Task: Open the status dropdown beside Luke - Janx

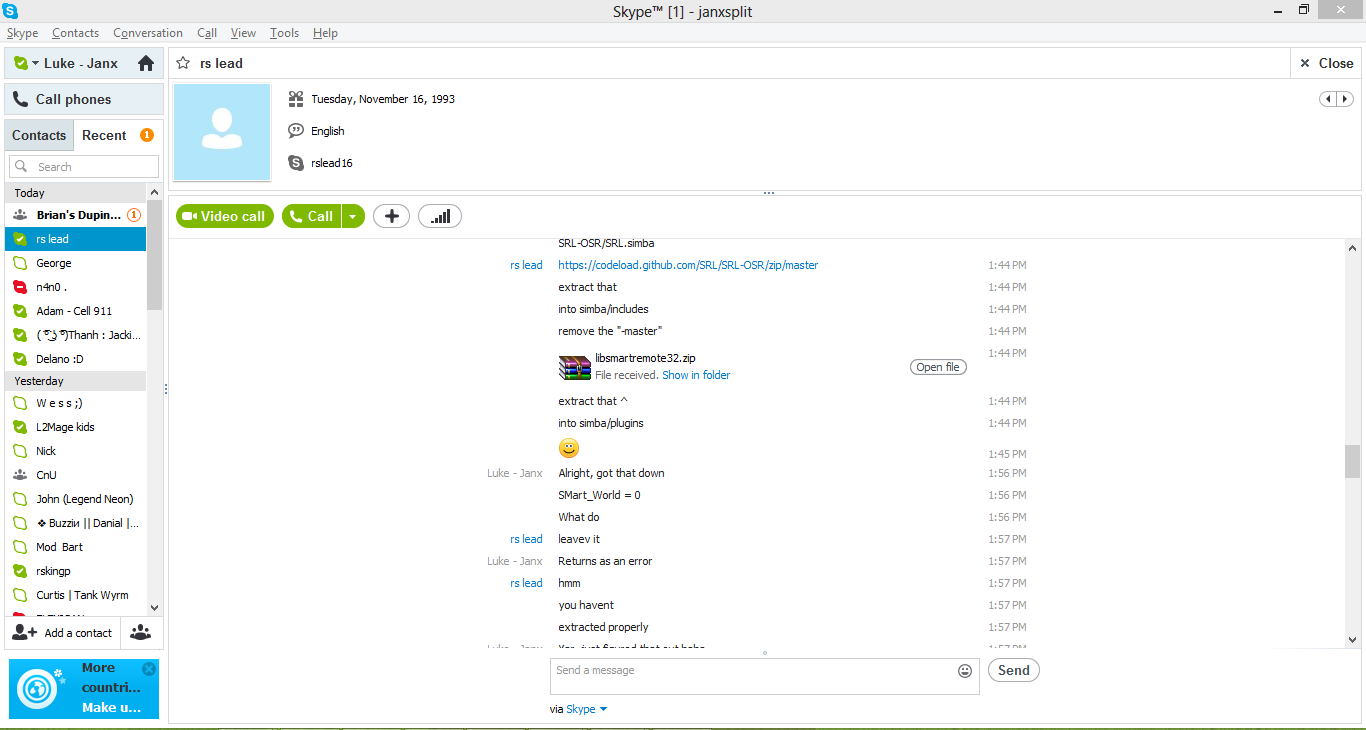Action: 35,63
